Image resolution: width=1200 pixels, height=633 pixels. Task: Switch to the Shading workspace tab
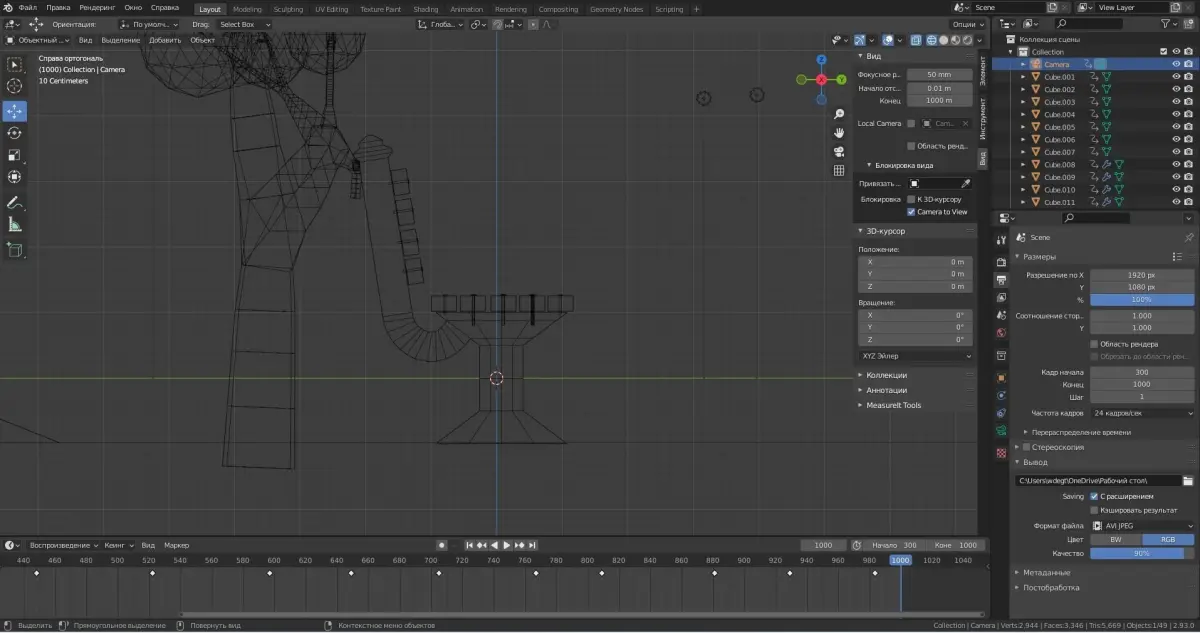(425, 9)
